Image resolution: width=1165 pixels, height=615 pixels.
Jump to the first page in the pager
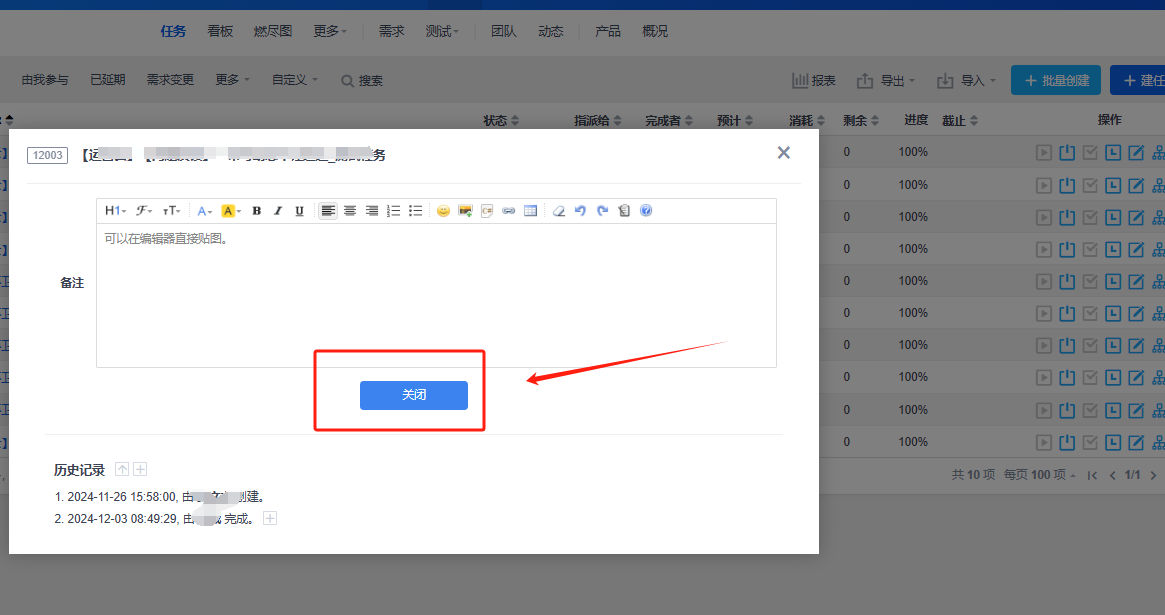1092,475
